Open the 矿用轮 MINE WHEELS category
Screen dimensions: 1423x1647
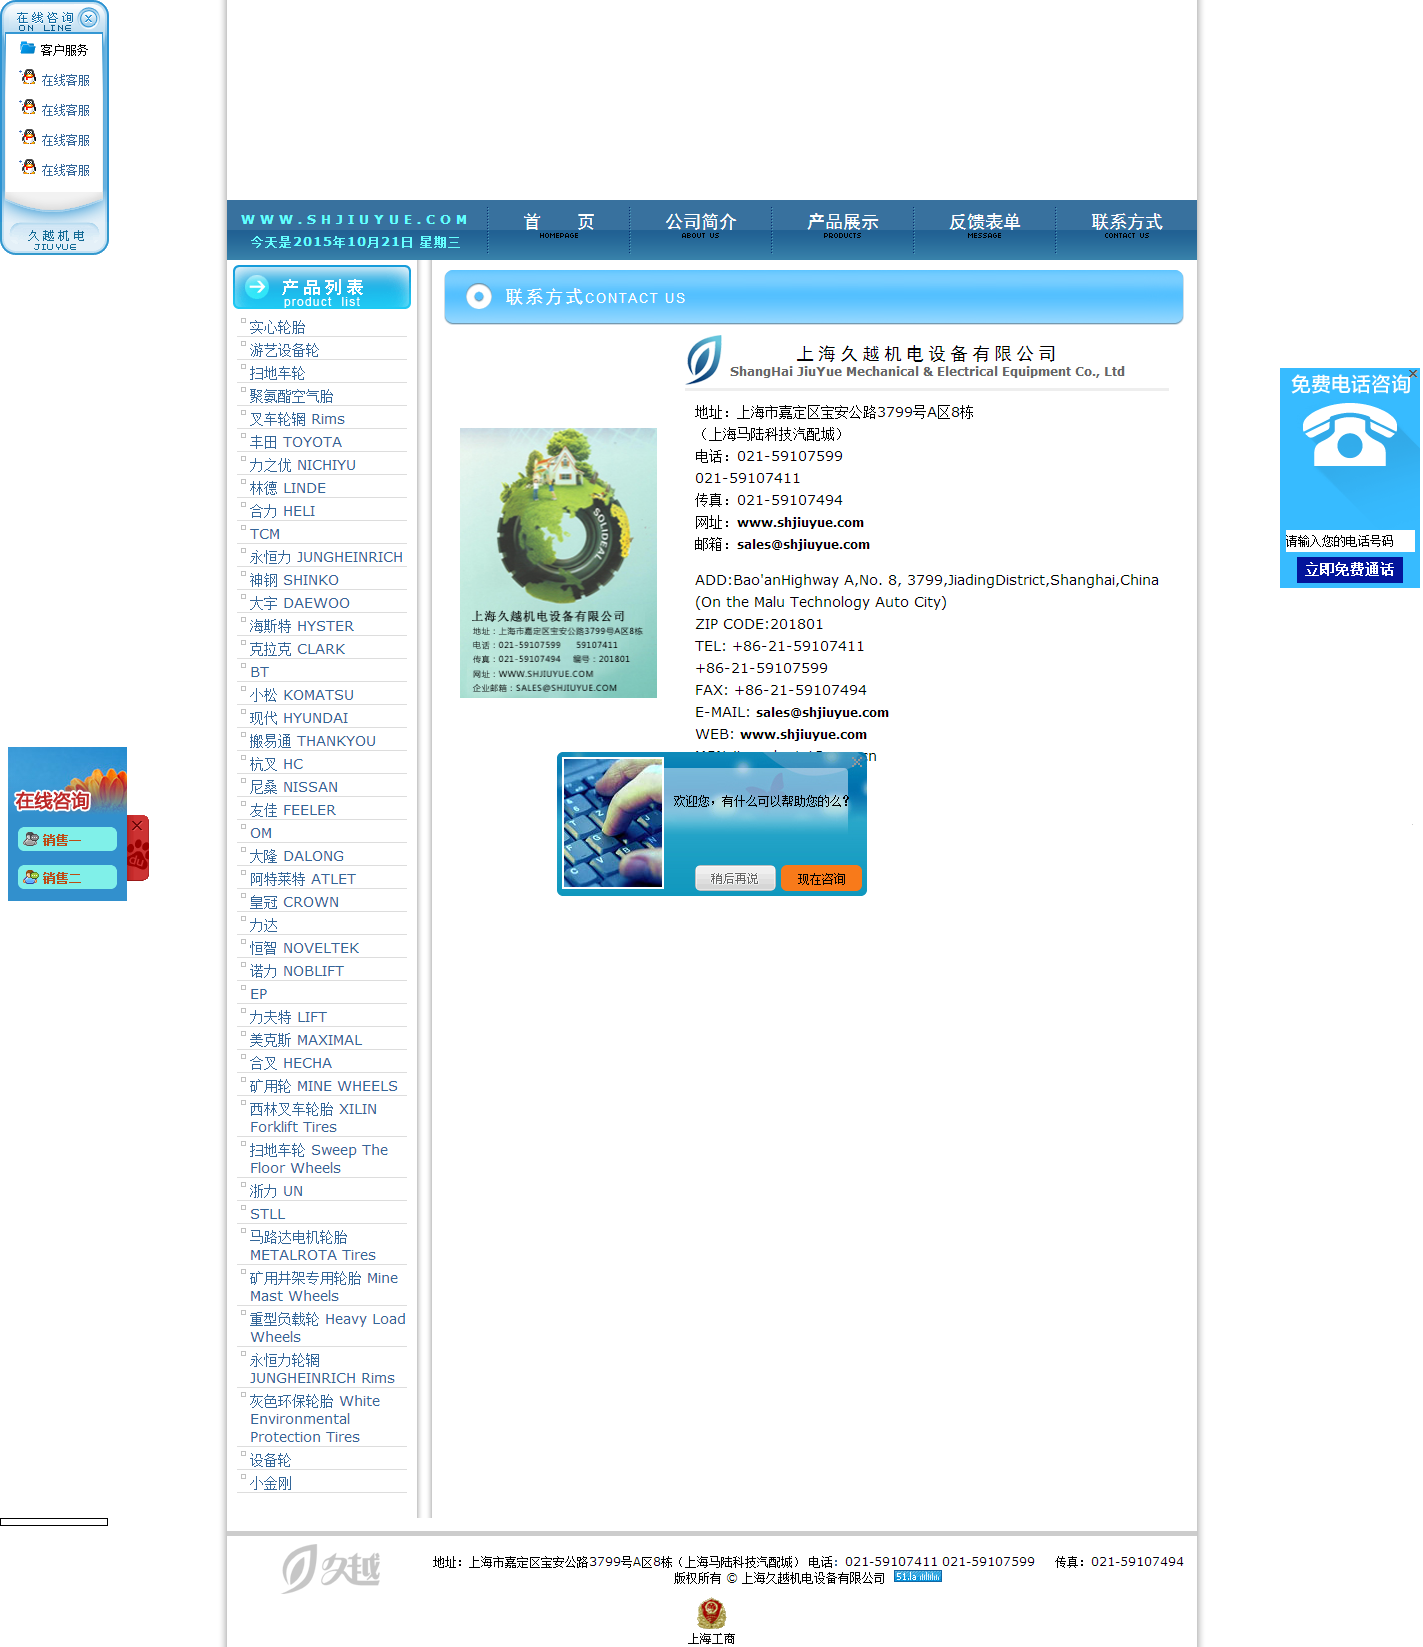click(x=323, y=1086)
